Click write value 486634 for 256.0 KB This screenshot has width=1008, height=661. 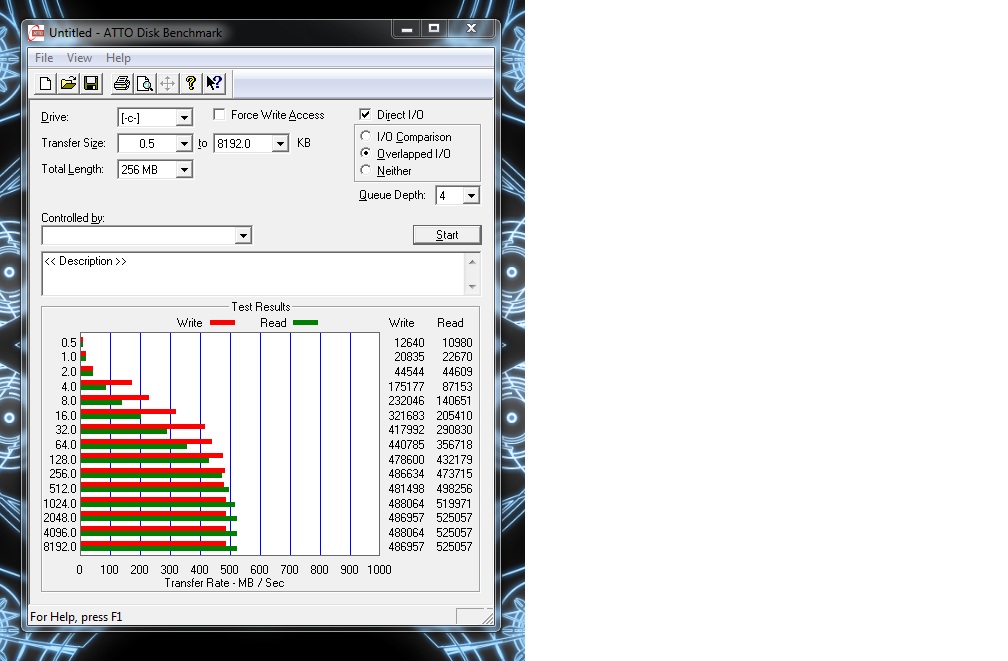[x=406, y=474]
